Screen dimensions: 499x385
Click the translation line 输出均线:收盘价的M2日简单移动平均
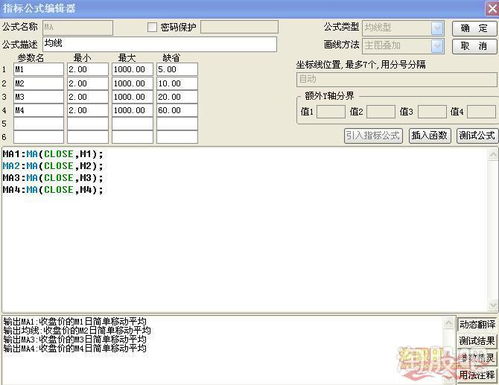77,331
